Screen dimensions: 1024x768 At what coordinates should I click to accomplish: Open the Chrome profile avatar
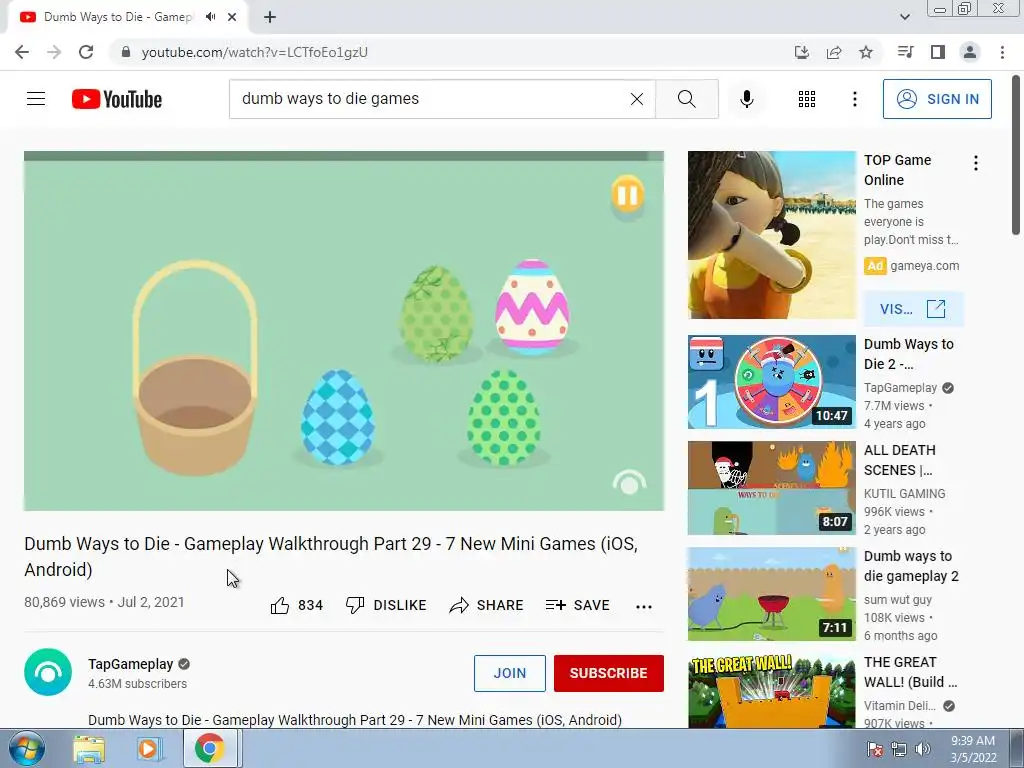click(x=970, y=52)
